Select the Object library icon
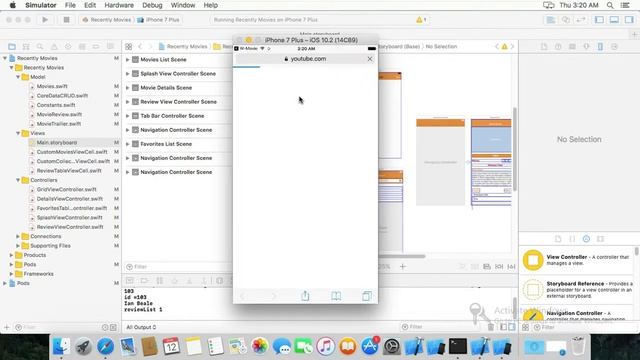Image resolution: width=640 pixels, height=360 pixels. point(586,239)
